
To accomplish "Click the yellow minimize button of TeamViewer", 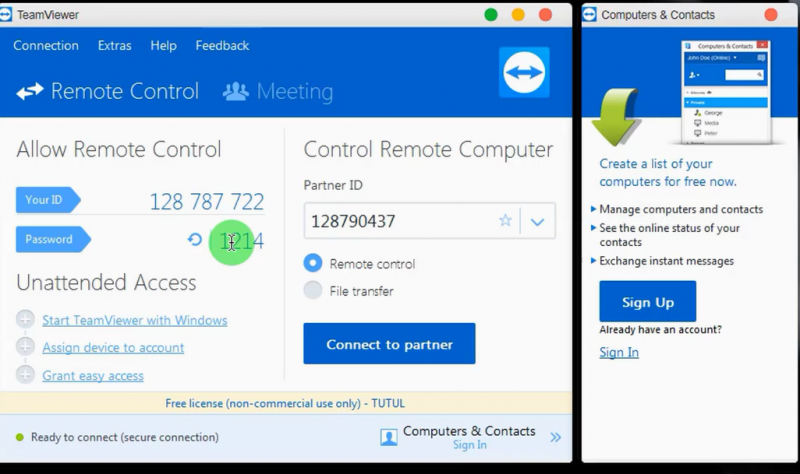I will (x=518, y=15).
